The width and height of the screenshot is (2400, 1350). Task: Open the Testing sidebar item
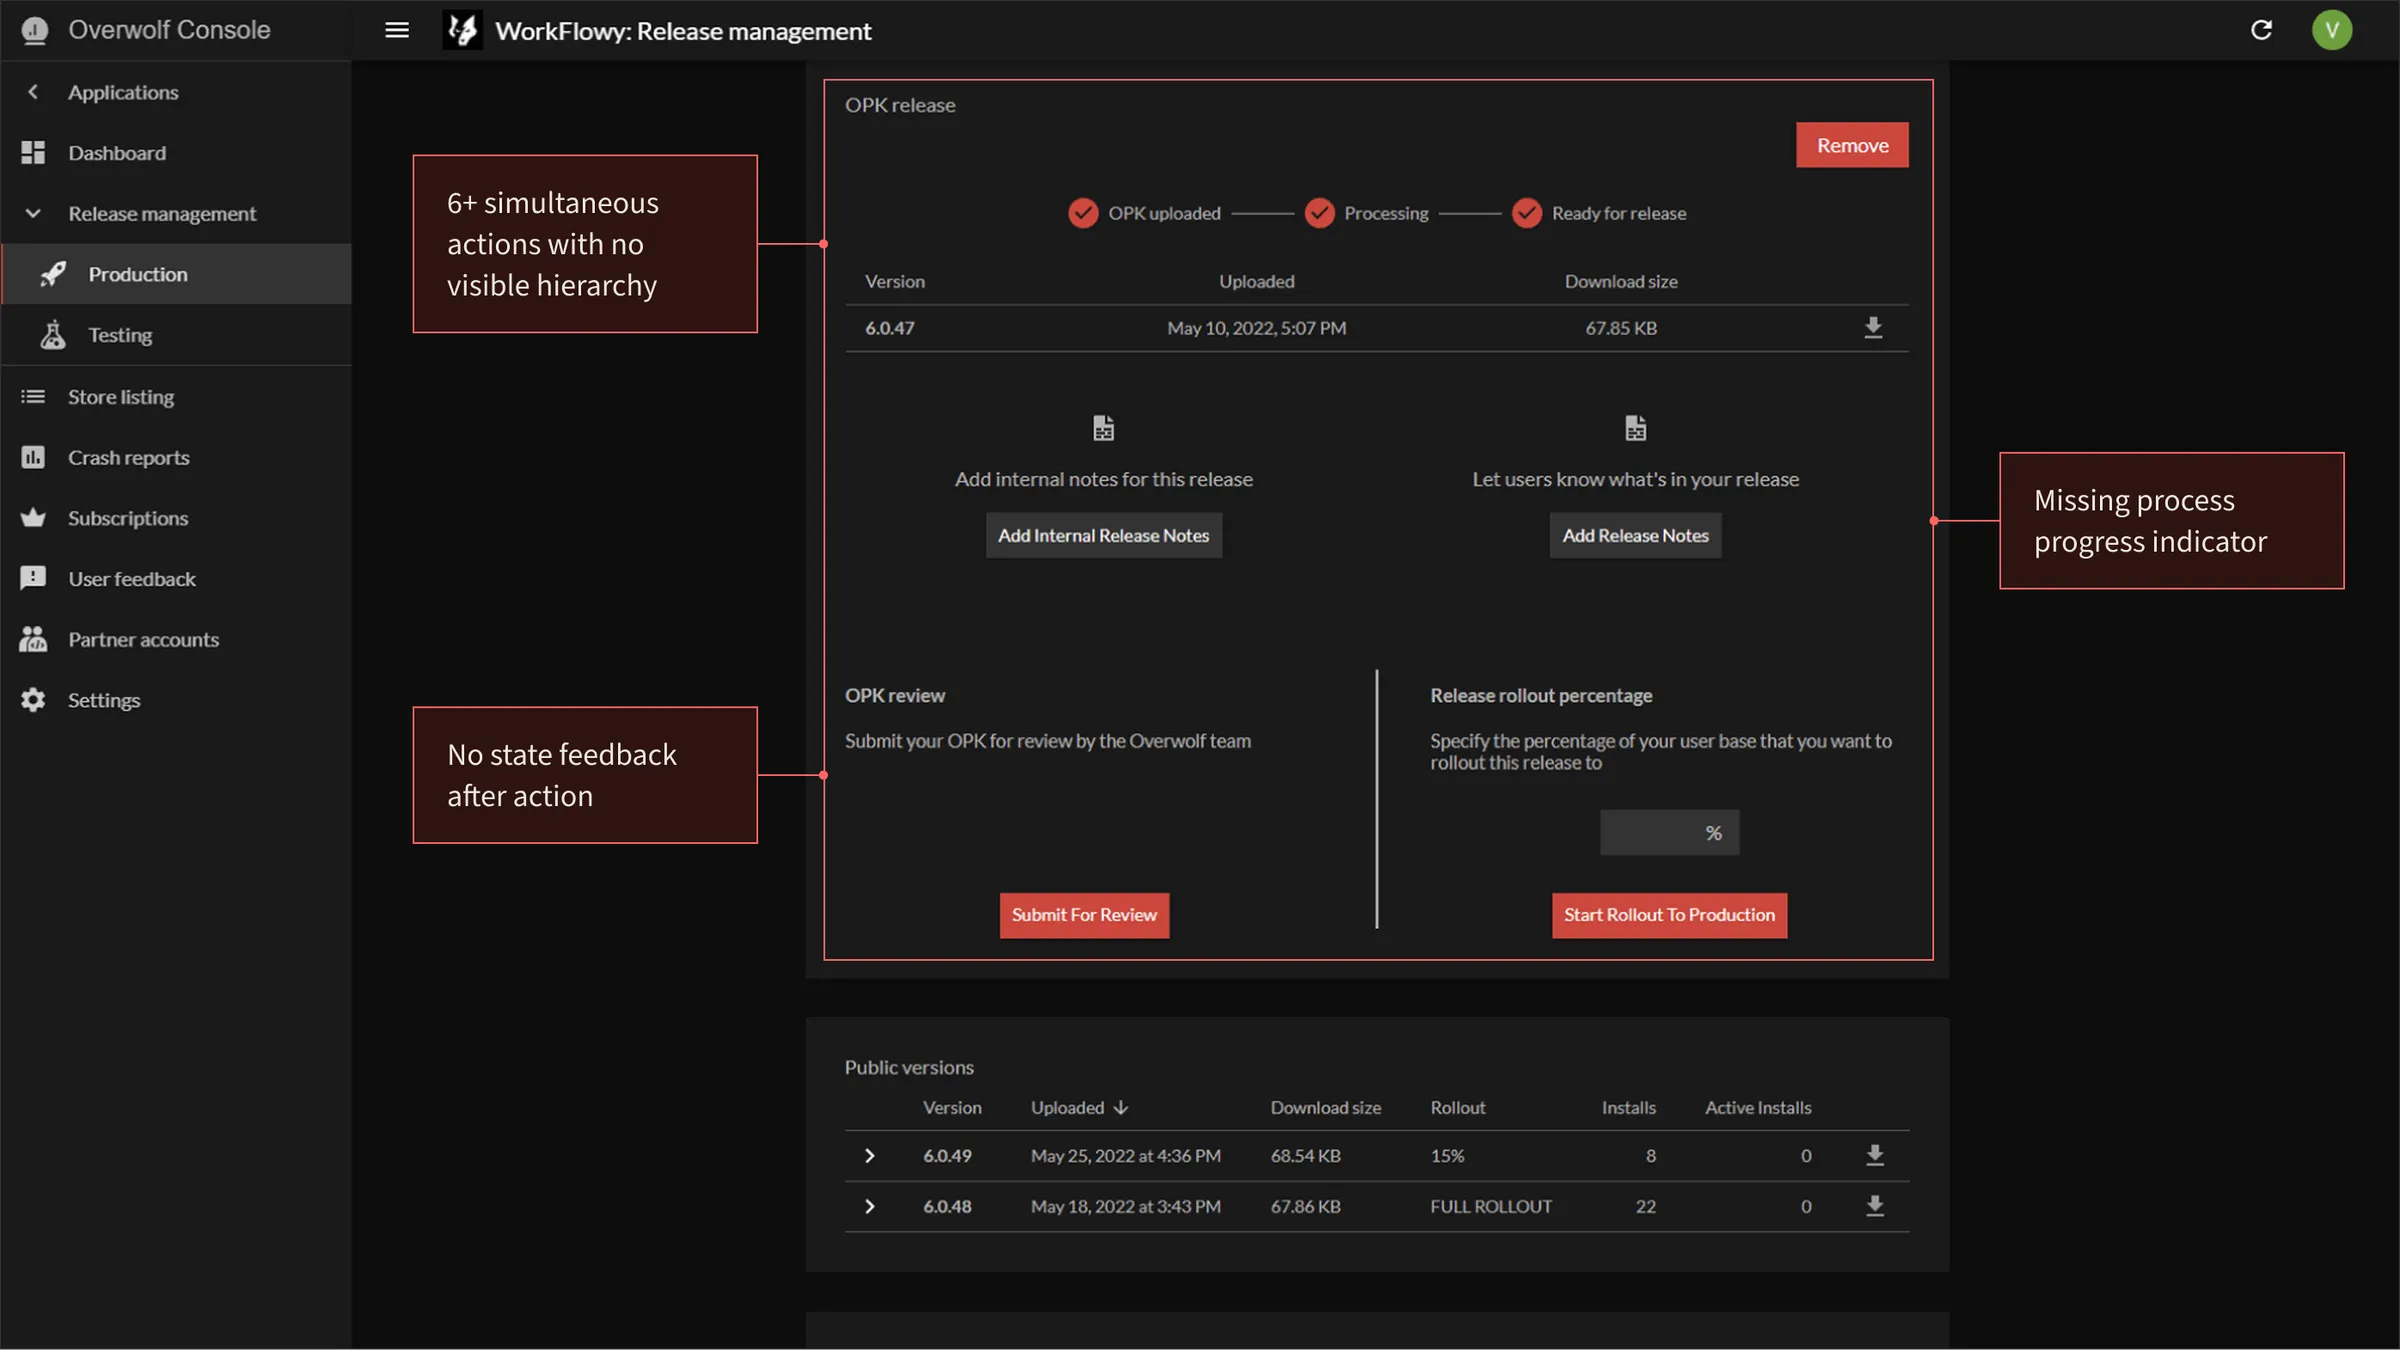click(176, 335)
